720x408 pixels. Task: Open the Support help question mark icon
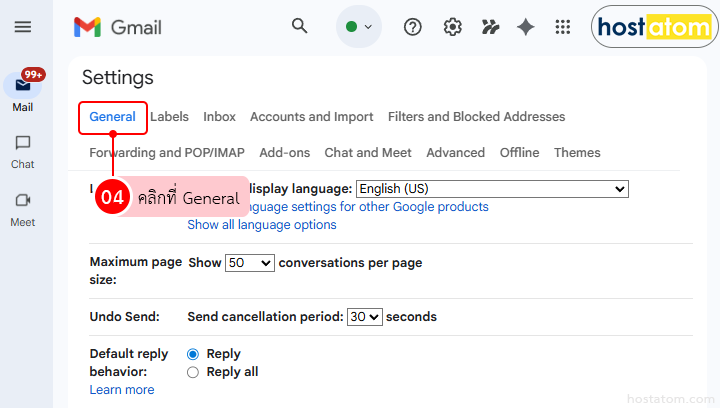(412, 27)
